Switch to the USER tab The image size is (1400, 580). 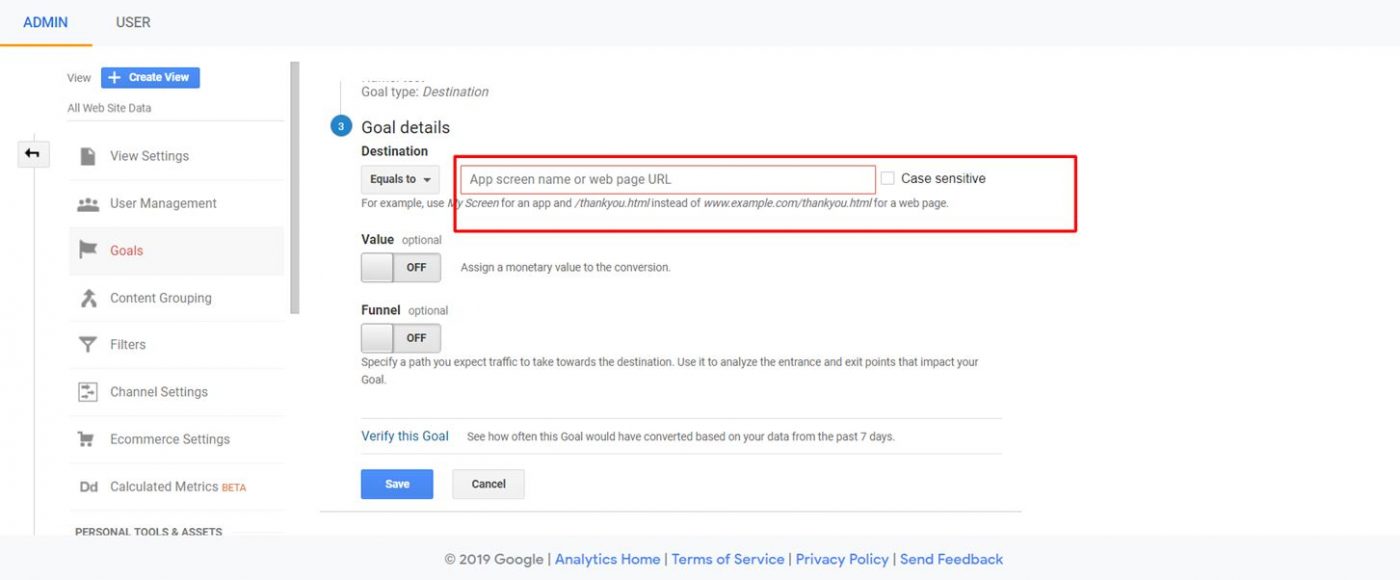tap(132, 21)
